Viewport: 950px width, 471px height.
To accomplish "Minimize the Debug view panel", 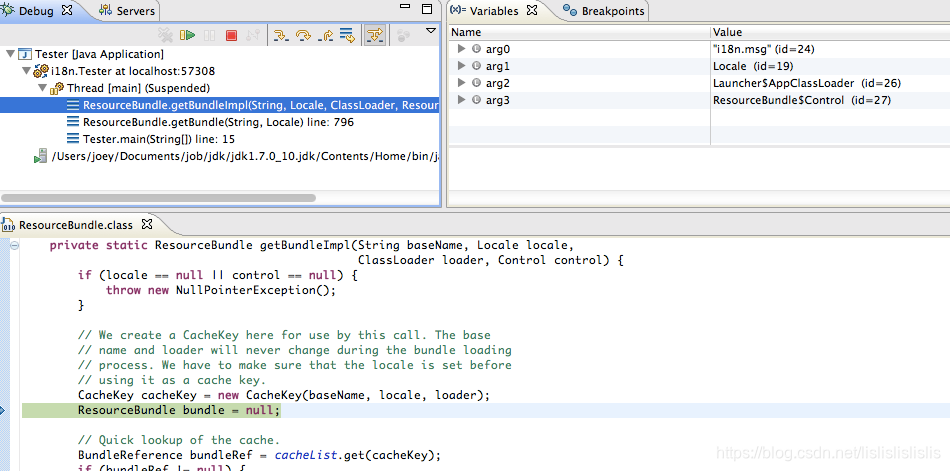I will [405, 7].
